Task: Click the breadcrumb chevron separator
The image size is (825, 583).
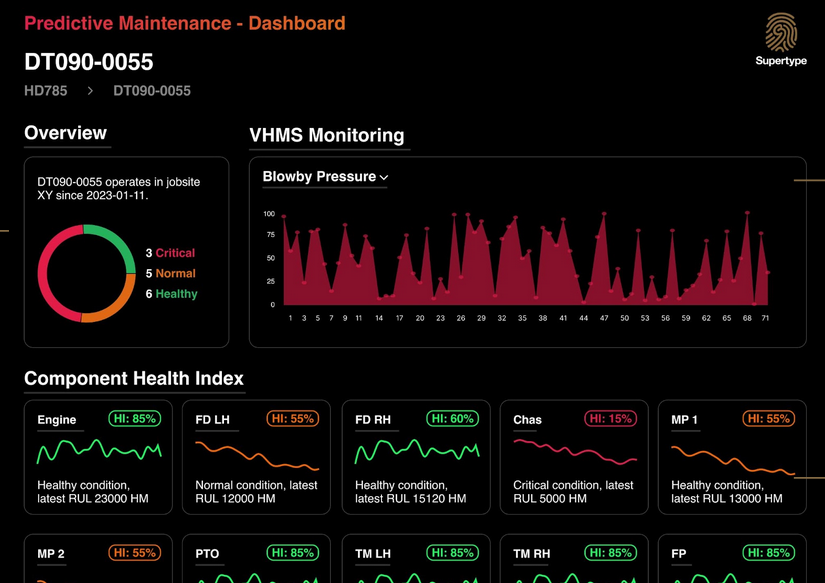Action: tap(90, 91)
